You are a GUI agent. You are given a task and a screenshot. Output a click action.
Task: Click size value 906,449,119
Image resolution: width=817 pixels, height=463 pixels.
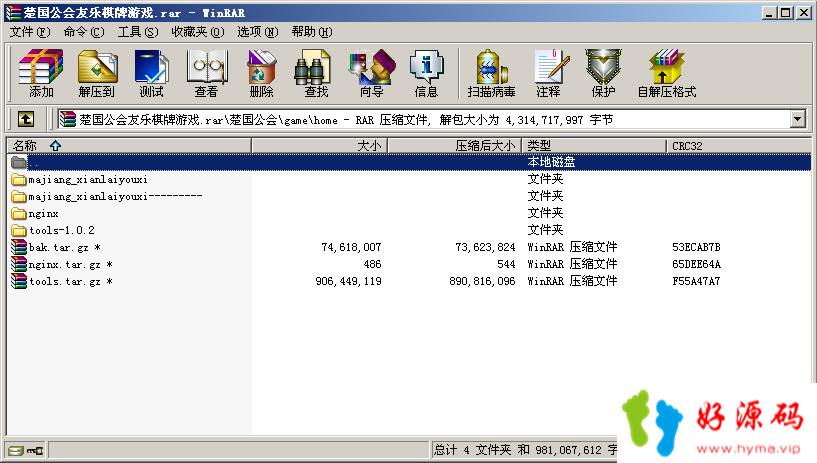[x=348, y=281]
